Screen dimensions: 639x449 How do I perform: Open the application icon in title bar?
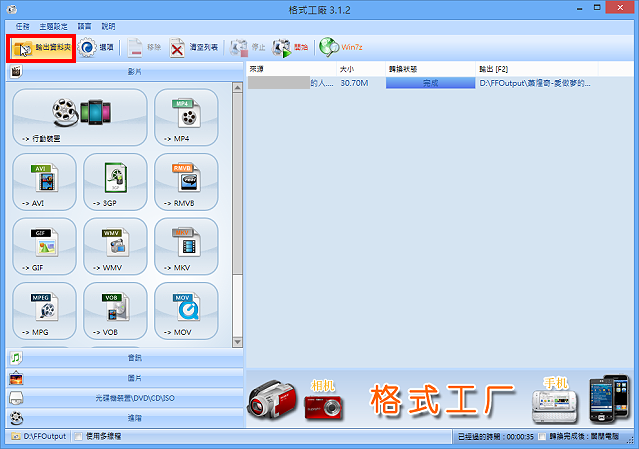(11, 9)
